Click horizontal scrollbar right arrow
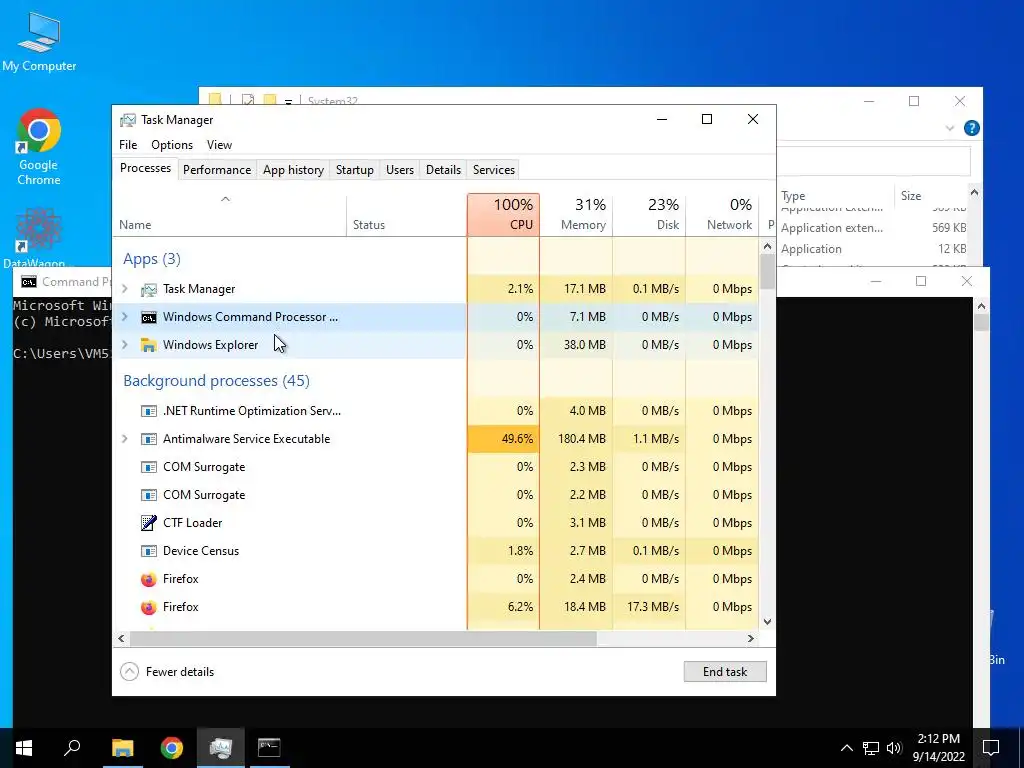This screenshot has width=1024, height=768. (x=751, y=638)
